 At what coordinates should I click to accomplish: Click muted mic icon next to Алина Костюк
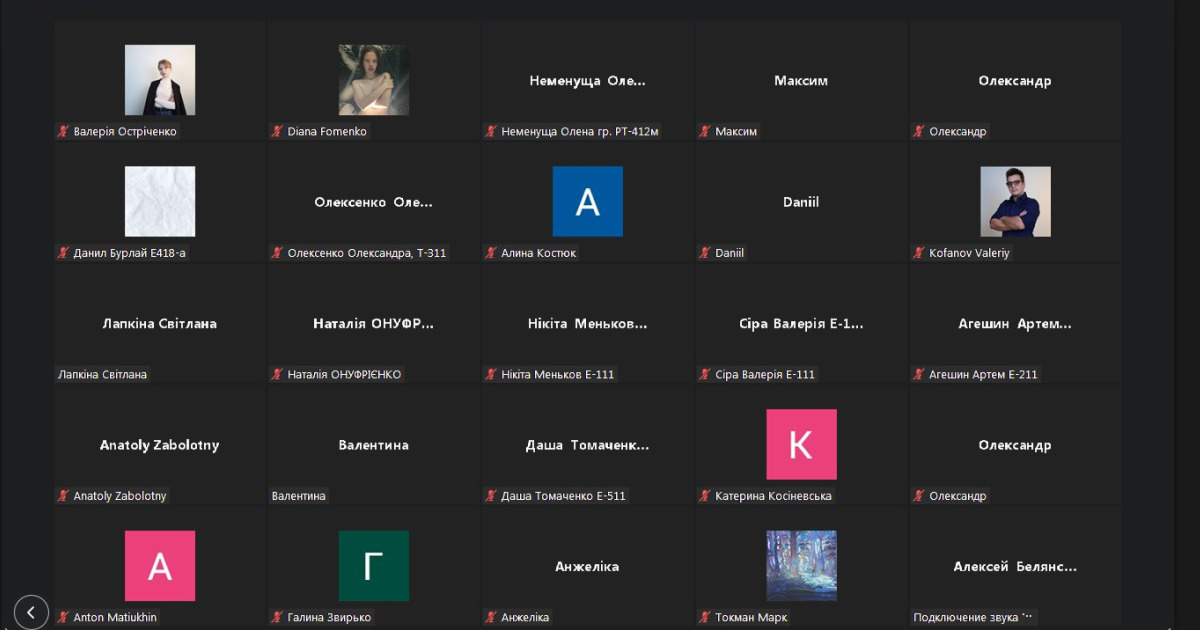(x=491, y=253)
